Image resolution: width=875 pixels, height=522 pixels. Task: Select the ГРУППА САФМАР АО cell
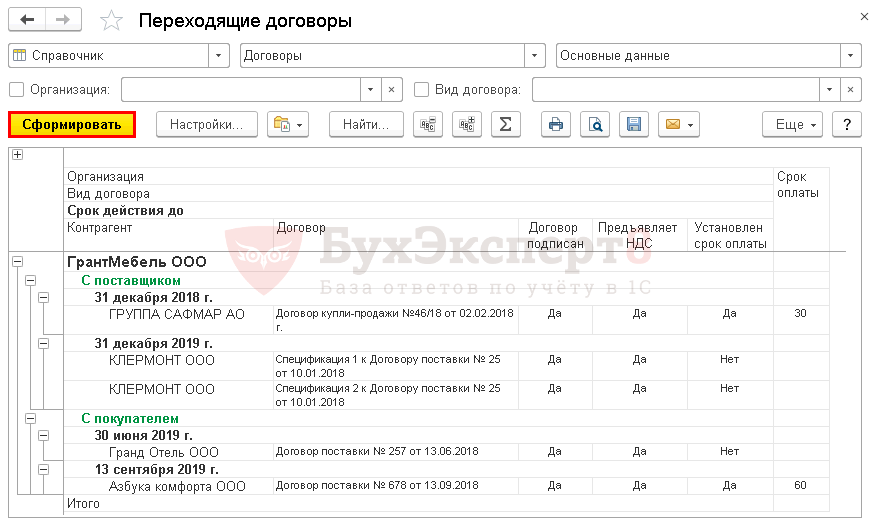[169, 319]
